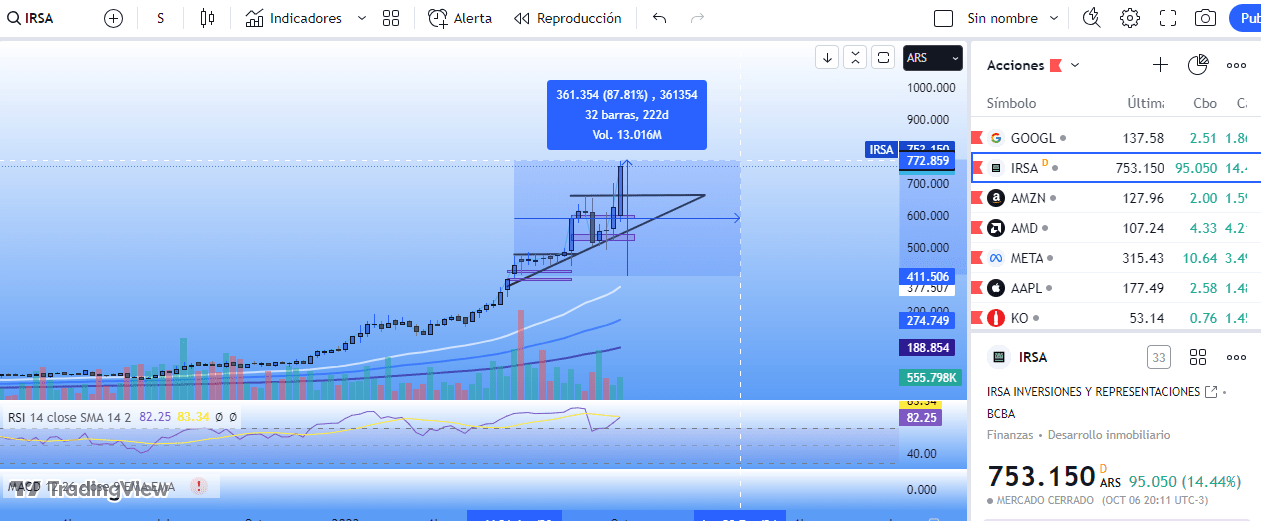The width and height of the screenshot is (1261, 521).
Task: Add a symbol to the Acciones watchlist
Action: (x=1160, y=65)
